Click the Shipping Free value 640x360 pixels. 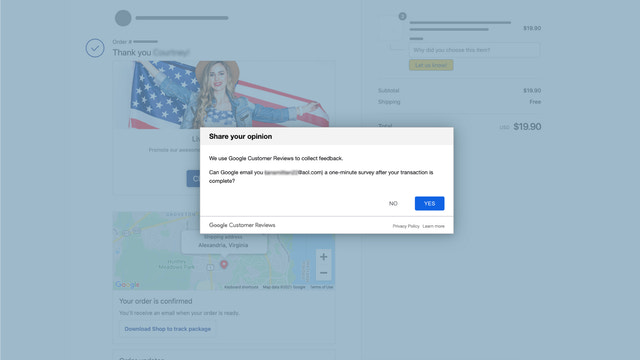(535, 102)
